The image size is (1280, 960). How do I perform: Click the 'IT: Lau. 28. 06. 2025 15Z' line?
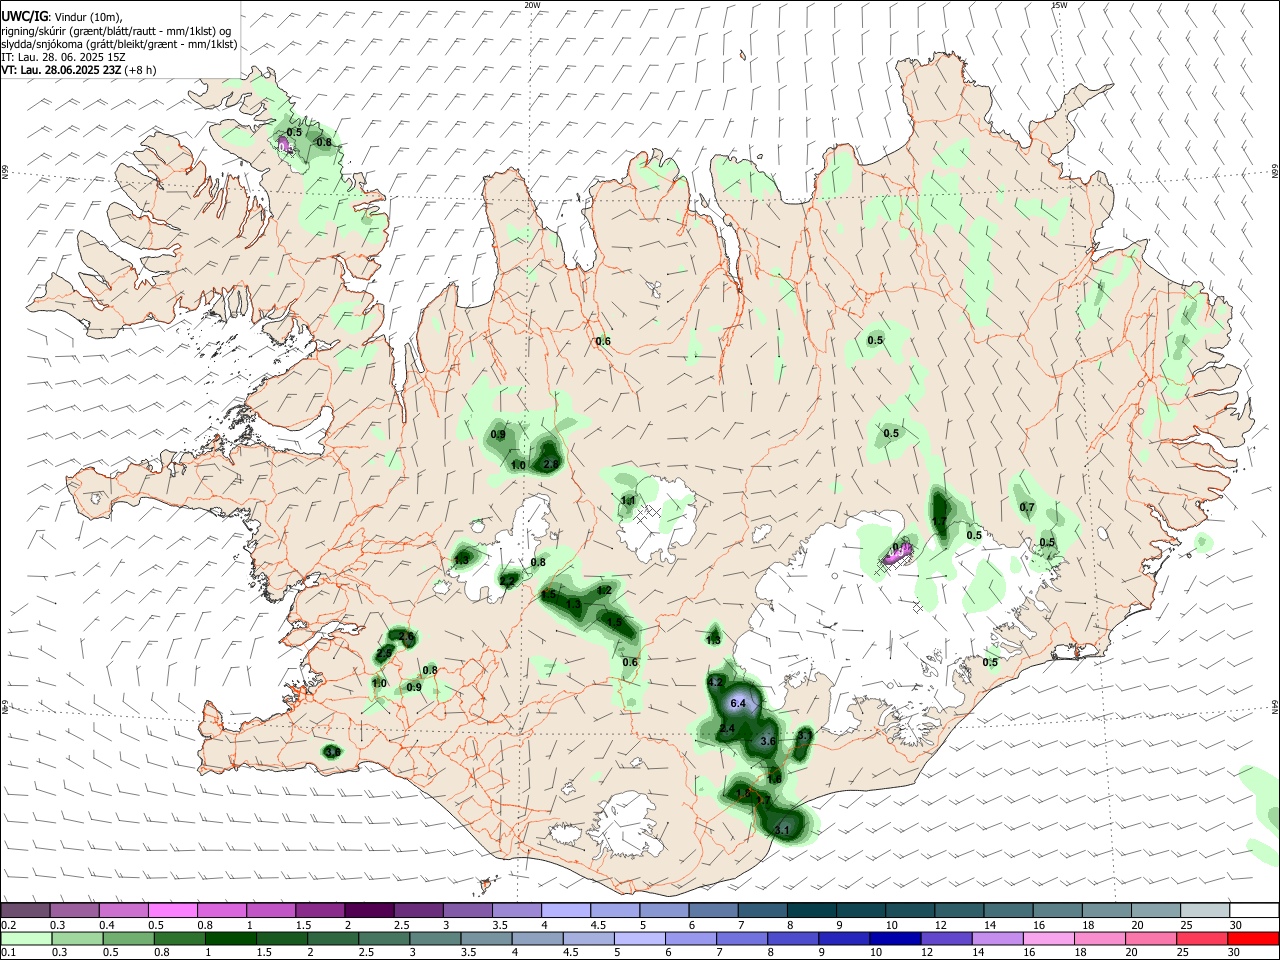pyautogui.click(x=63, y=57)
